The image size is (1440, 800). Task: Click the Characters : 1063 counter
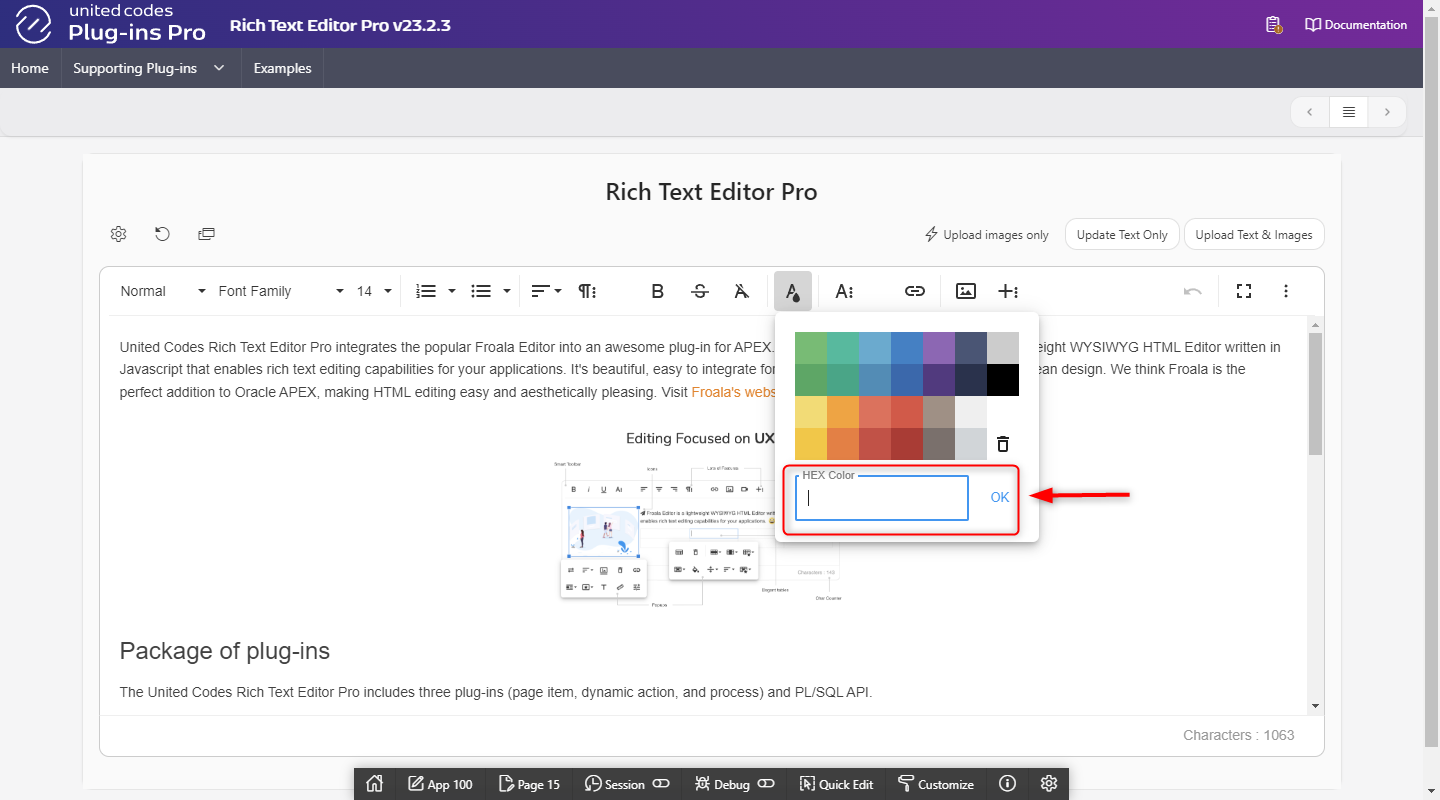[1239, 735]
